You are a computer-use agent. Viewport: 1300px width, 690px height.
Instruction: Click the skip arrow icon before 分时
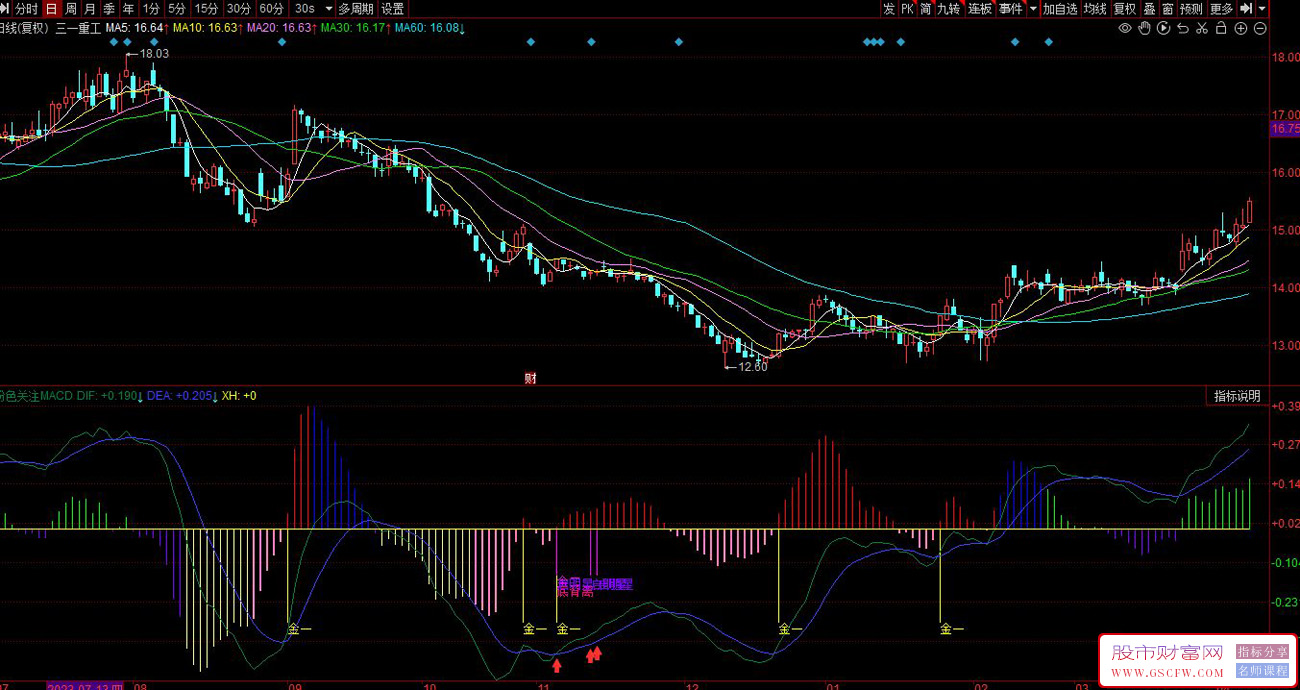(x=4, y=9)
